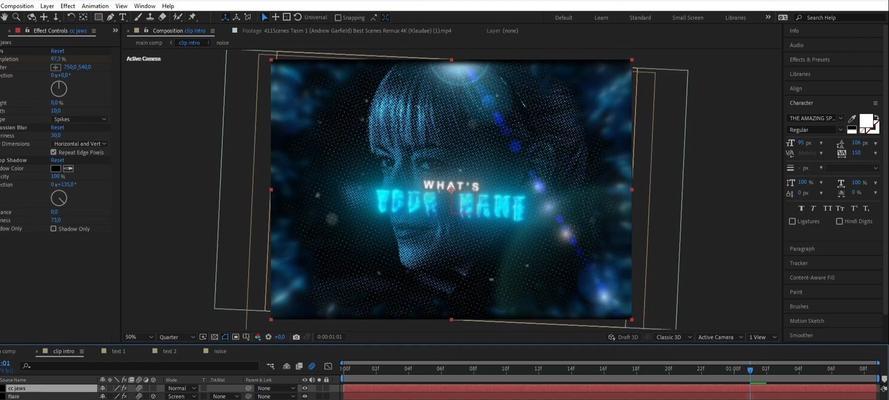Viewport: 889px width, 400px height.
Task: Expand the Effects & Presets panel
Action: 810,59
